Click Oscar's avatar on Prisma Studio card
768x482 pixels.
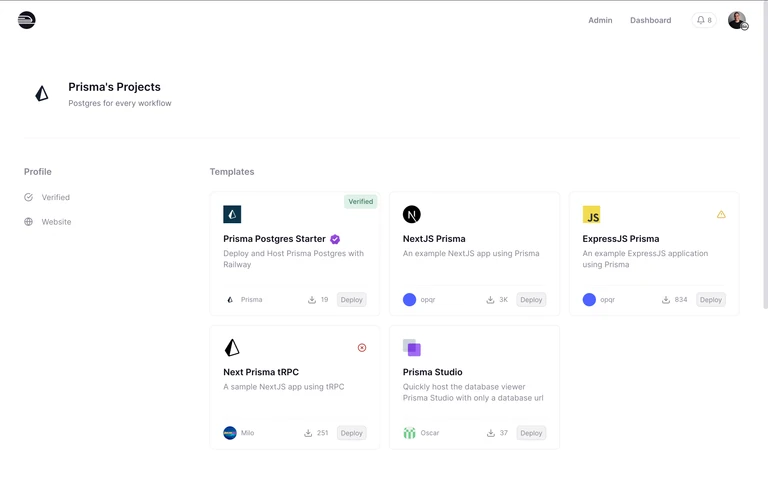tap(409, 433)
